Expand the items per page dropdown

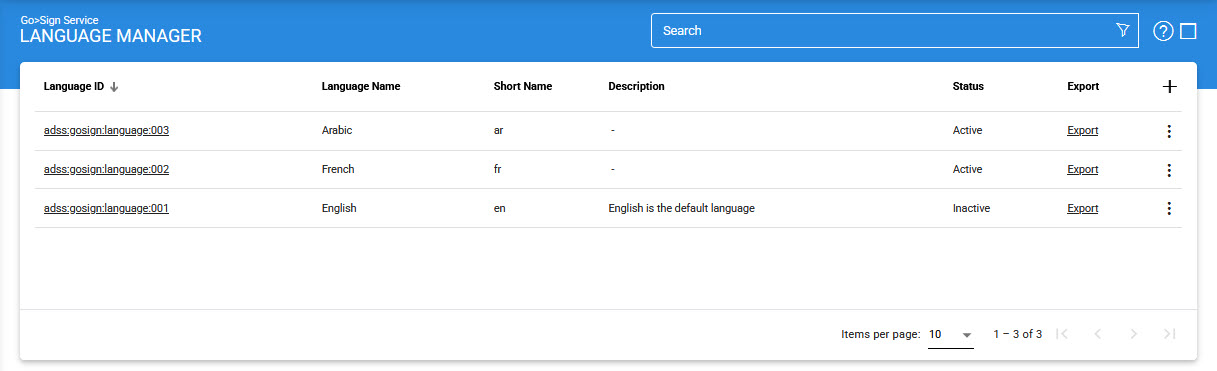tap(951, 334)
